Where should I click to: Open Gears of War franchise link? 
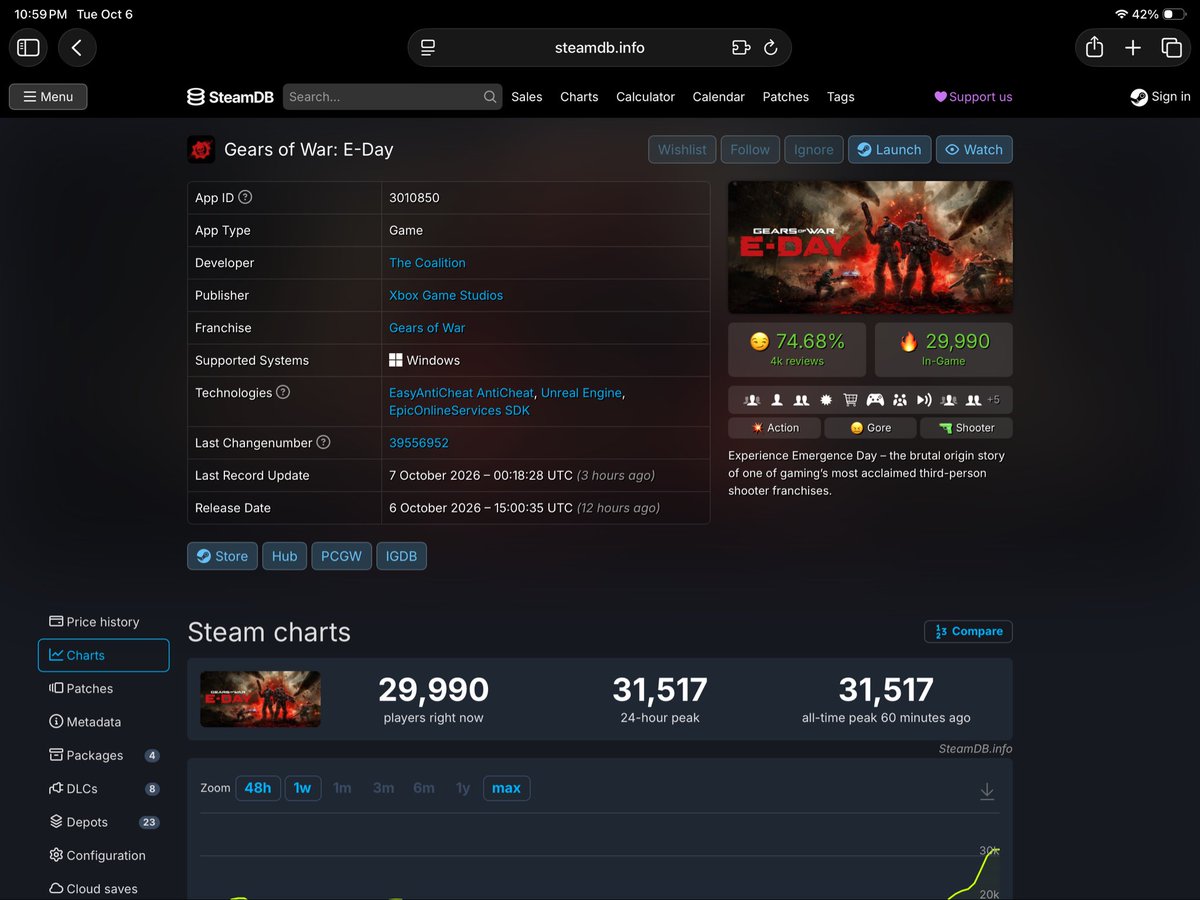[427, 328]
